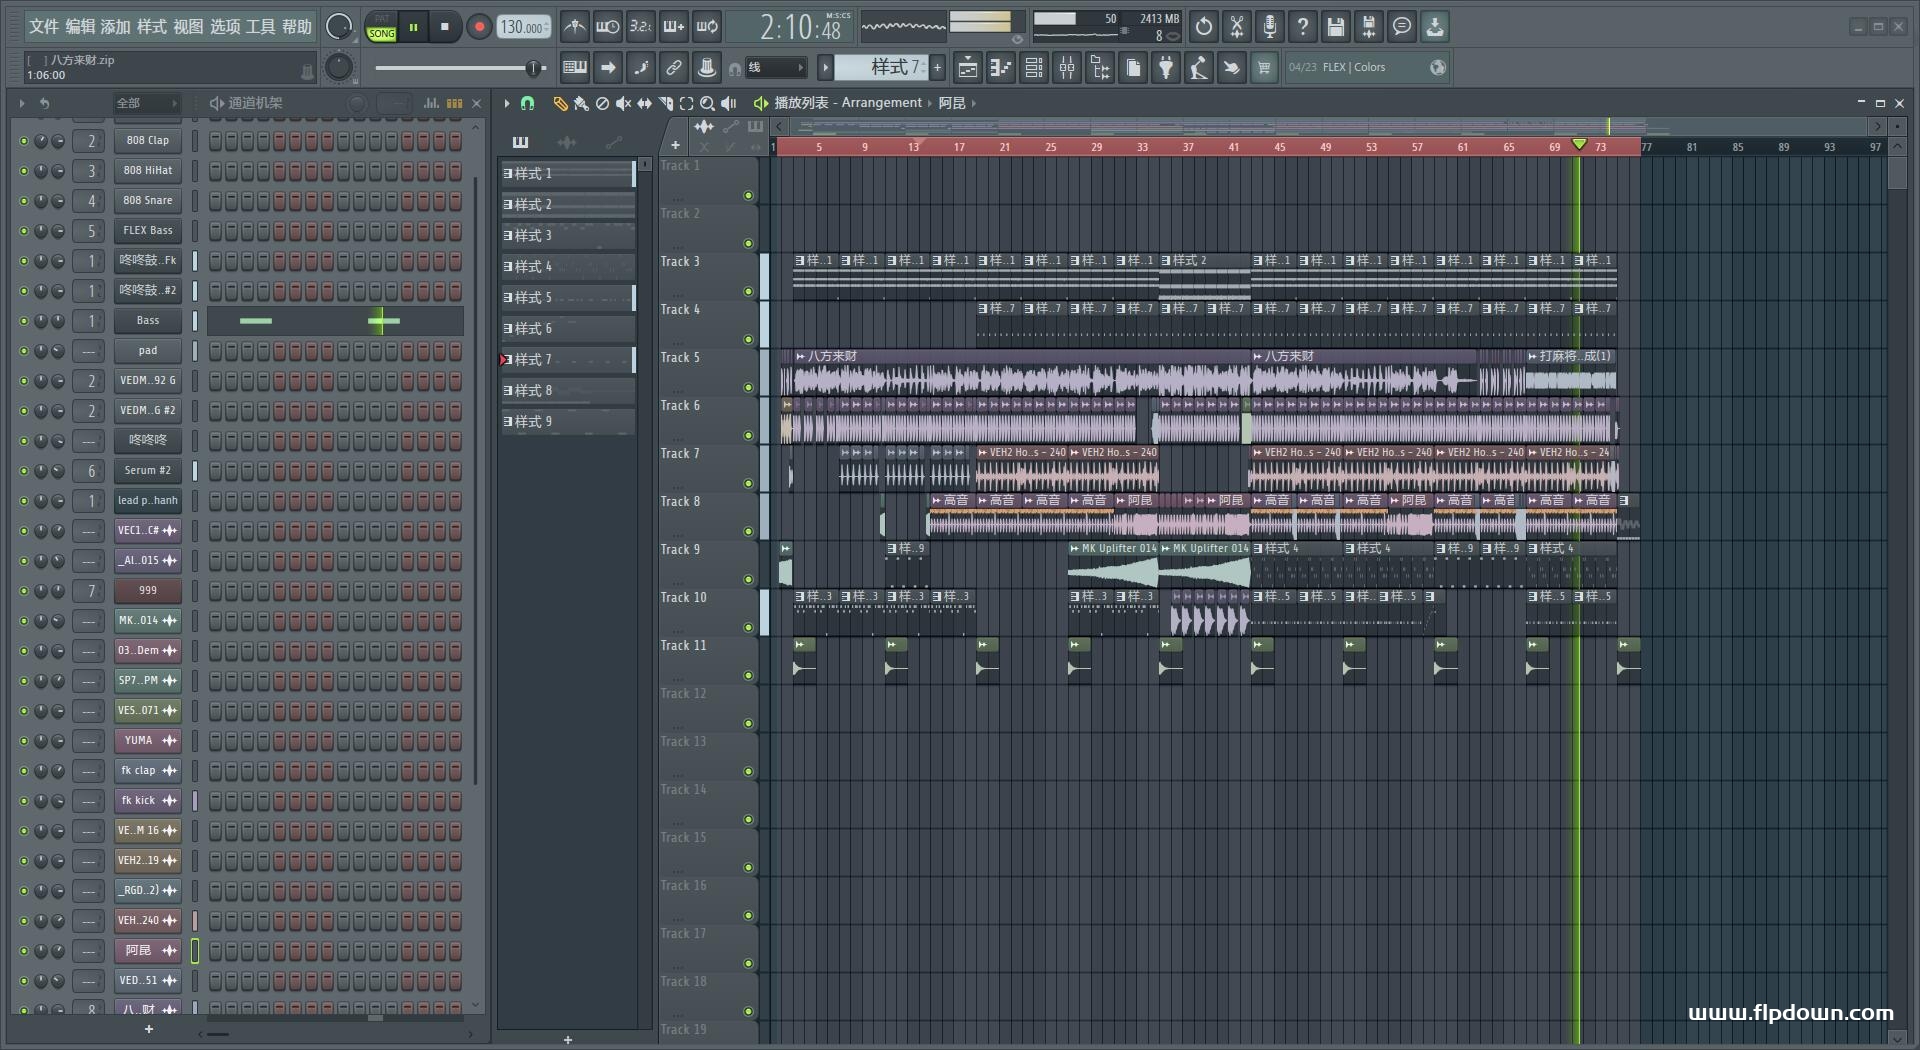Open the plugin browser plug icon
The width and height of the screenshot is (1920, 1050).
pyautogui.click(x=1166, y=68)
